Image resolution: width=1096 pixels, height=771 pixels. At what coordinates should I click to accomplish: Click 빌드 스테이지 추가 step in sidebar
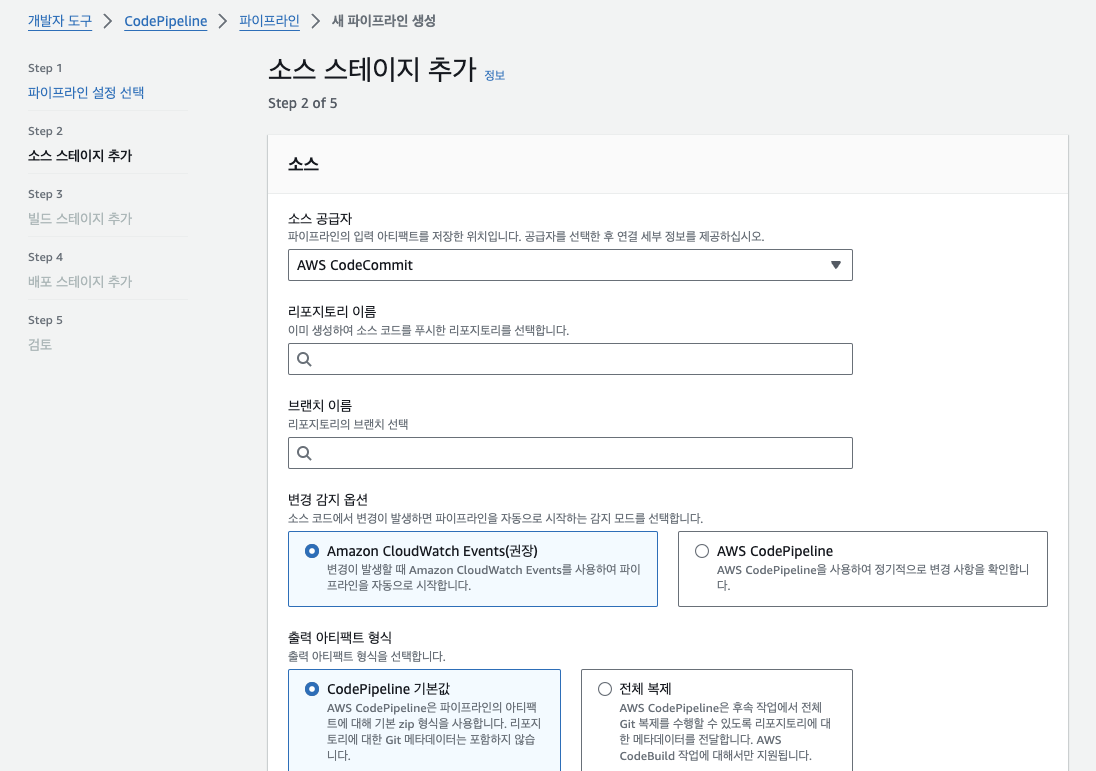click(x=80, y=218)
